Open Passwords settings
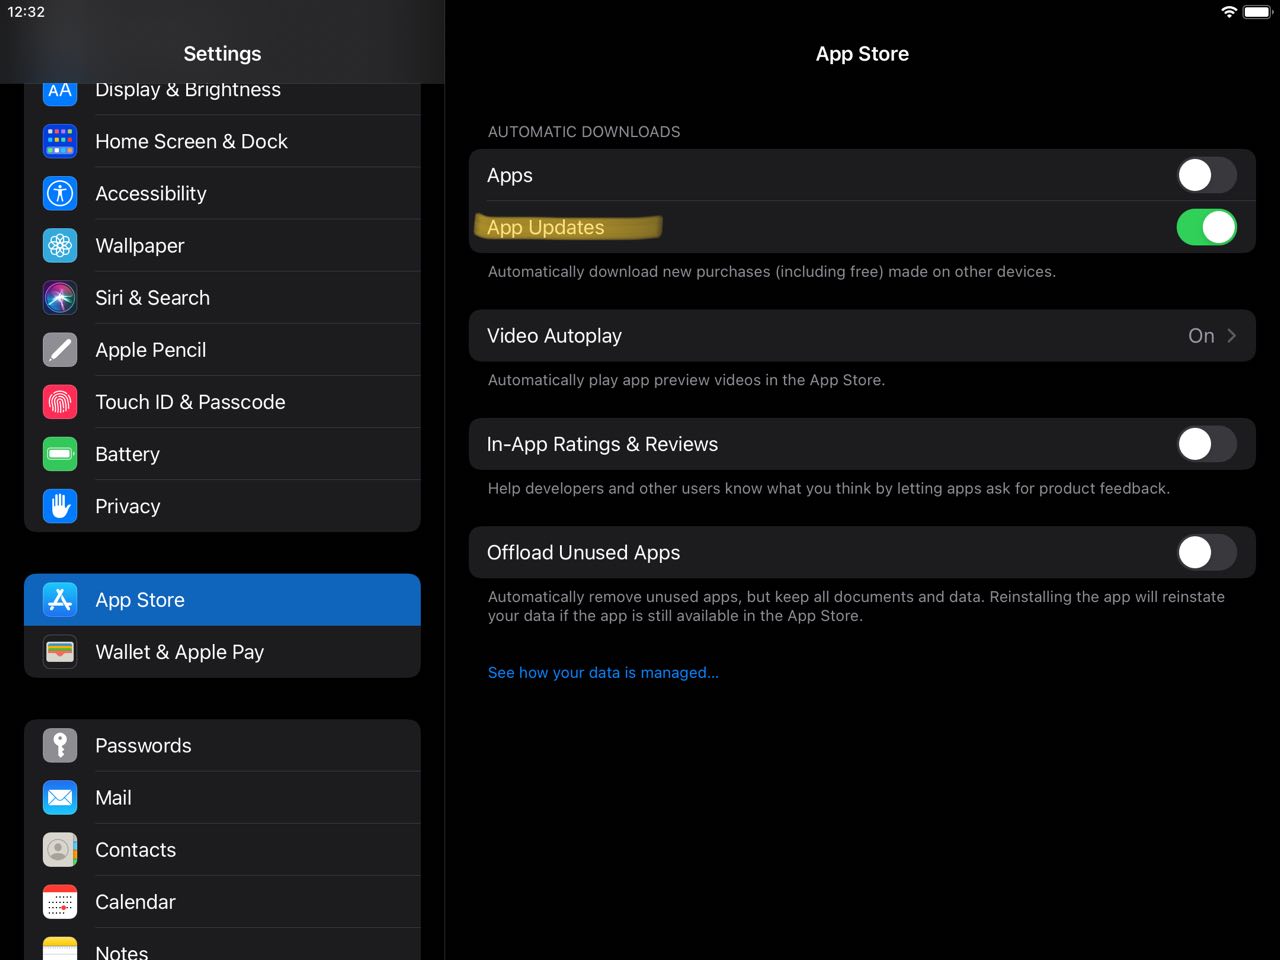 pyautogui.click(x=222, y=745)
